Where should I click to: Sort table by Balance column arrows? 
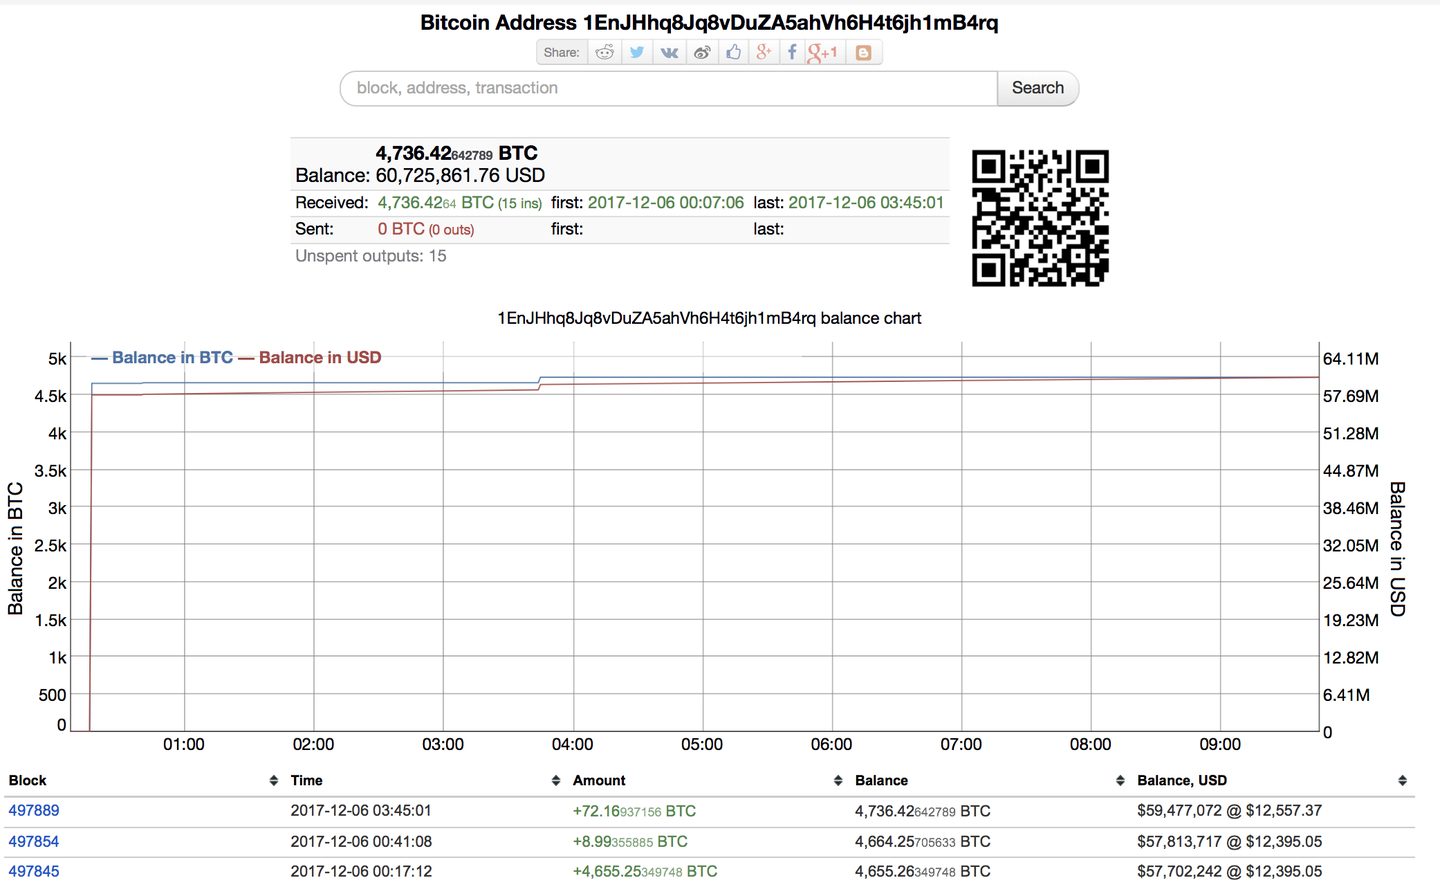coord(1120,781)
